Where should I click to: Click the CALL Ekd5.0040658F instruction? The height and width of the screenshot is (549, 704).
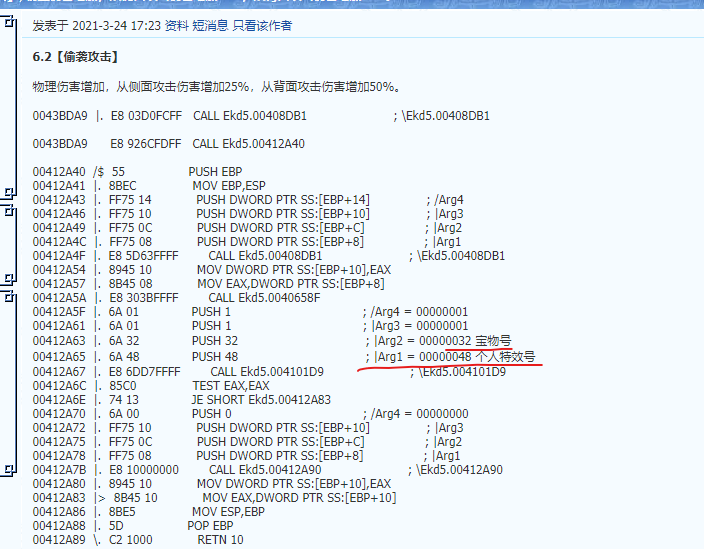coord(264,298)
